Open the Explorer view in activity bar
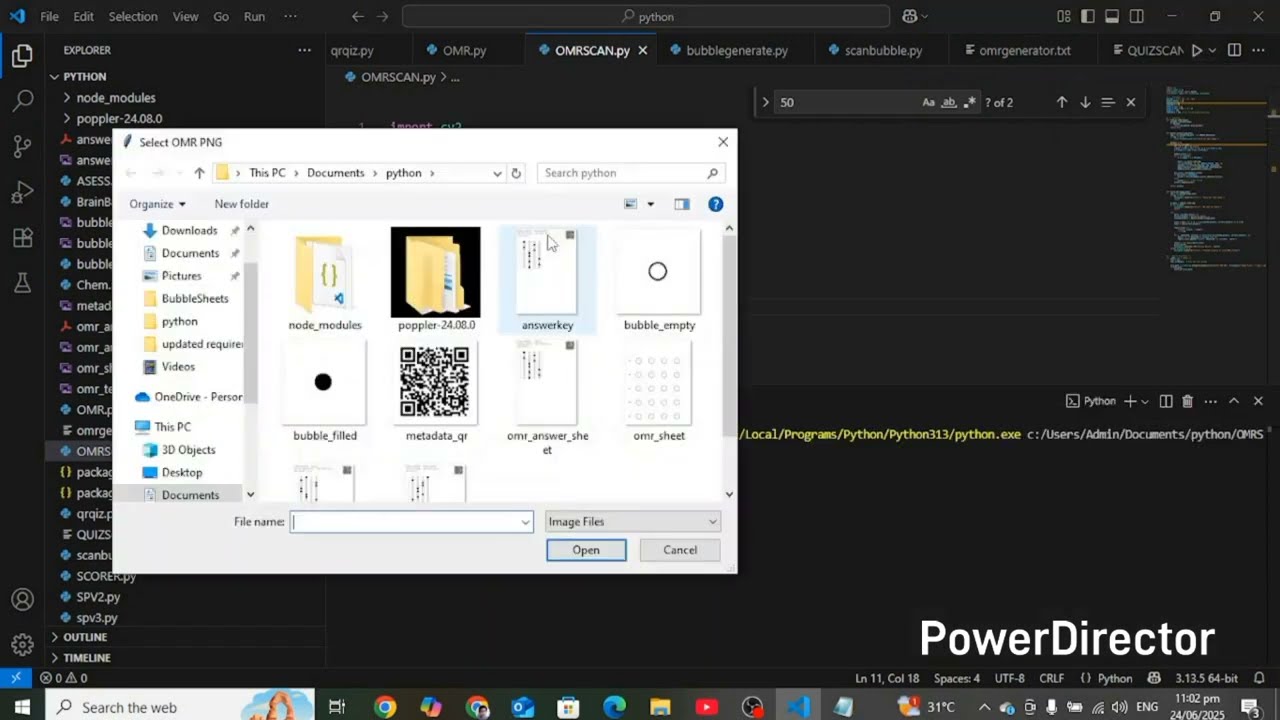This screenshot has height=720, width=1280. (22, 56)
